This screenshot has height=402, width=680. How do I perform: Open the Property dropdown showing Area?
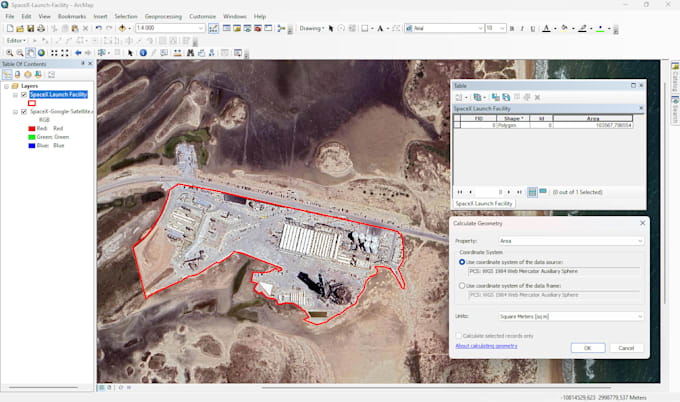[x=571, y=241]
